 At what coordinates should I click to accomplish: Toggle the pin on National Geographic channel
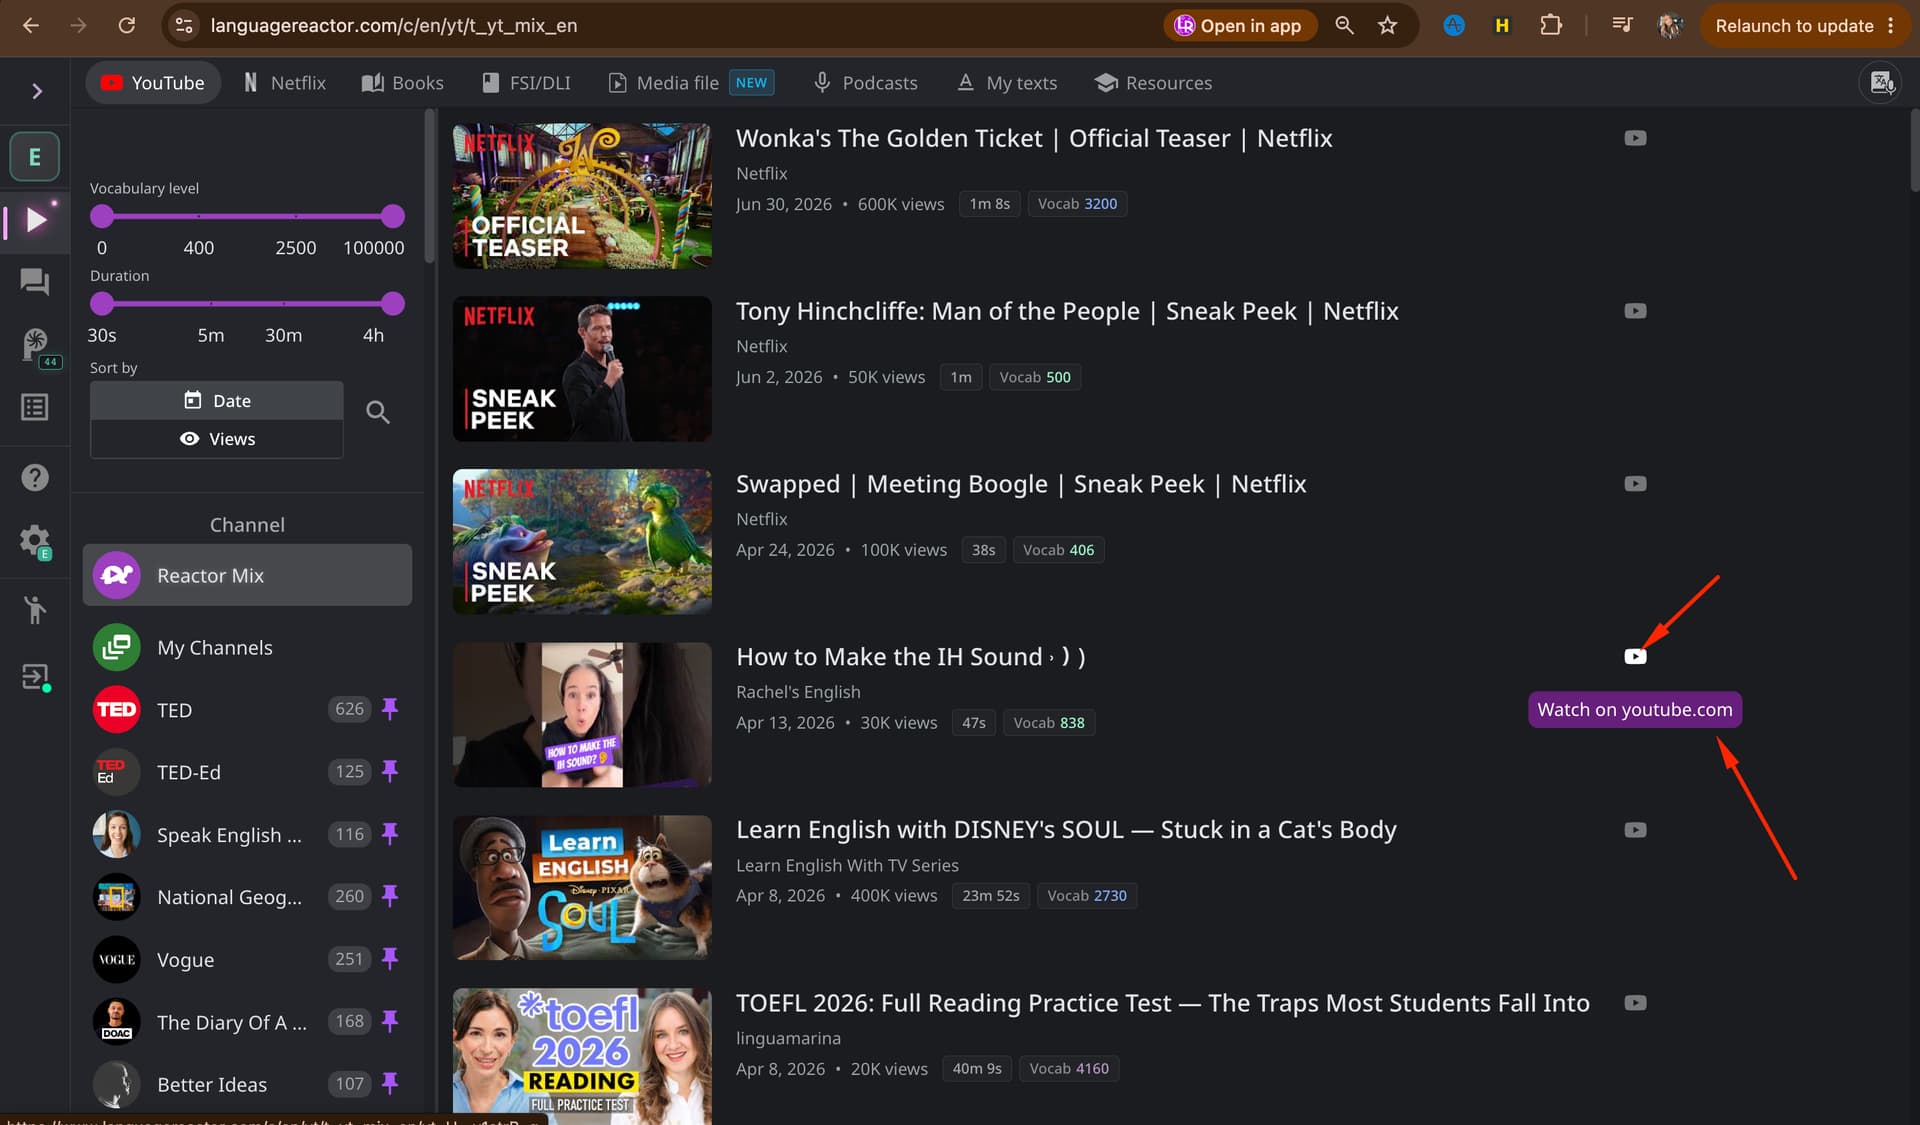coord(390,896)
